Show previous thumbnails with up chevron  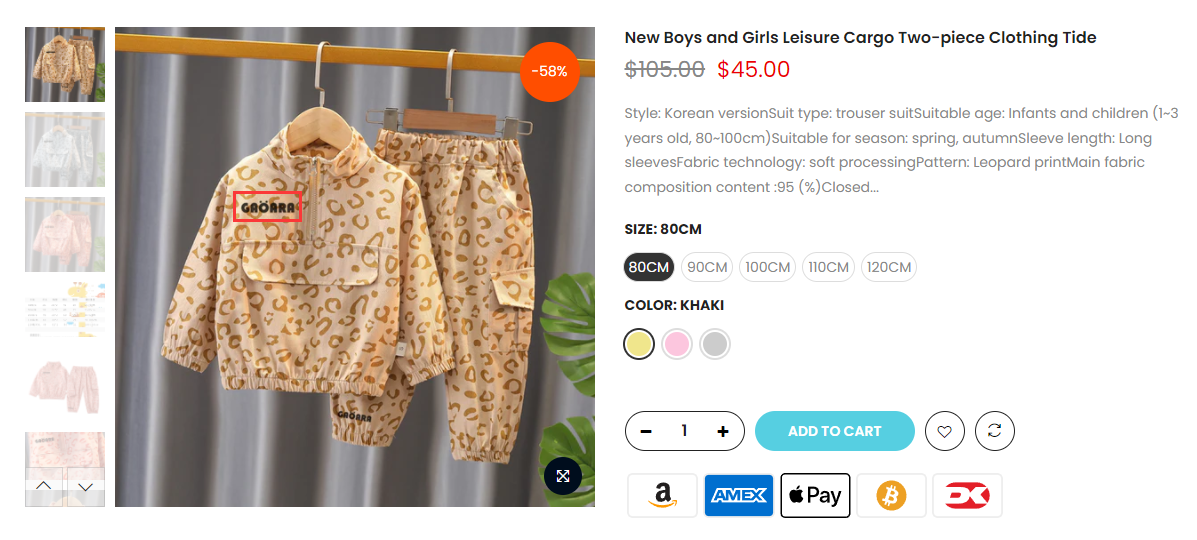(x=44, y=487)
